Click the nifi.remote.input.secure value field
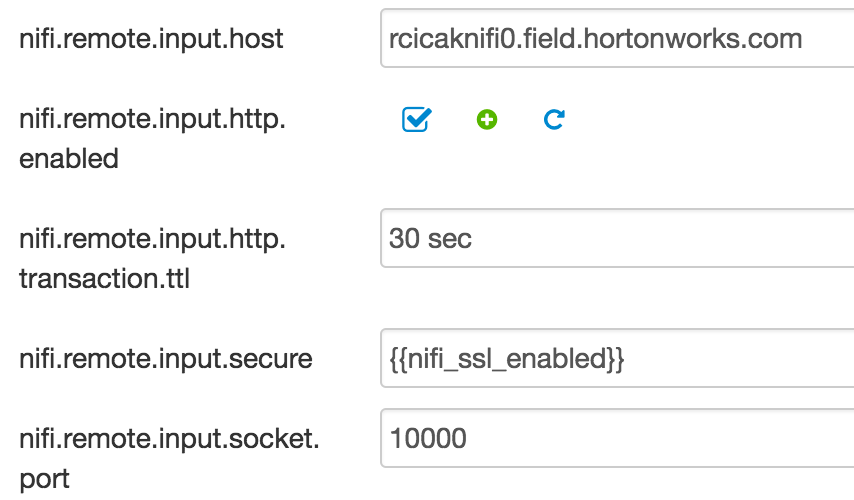Viewport: 854px width, 500px height. [x=616, y=359]
